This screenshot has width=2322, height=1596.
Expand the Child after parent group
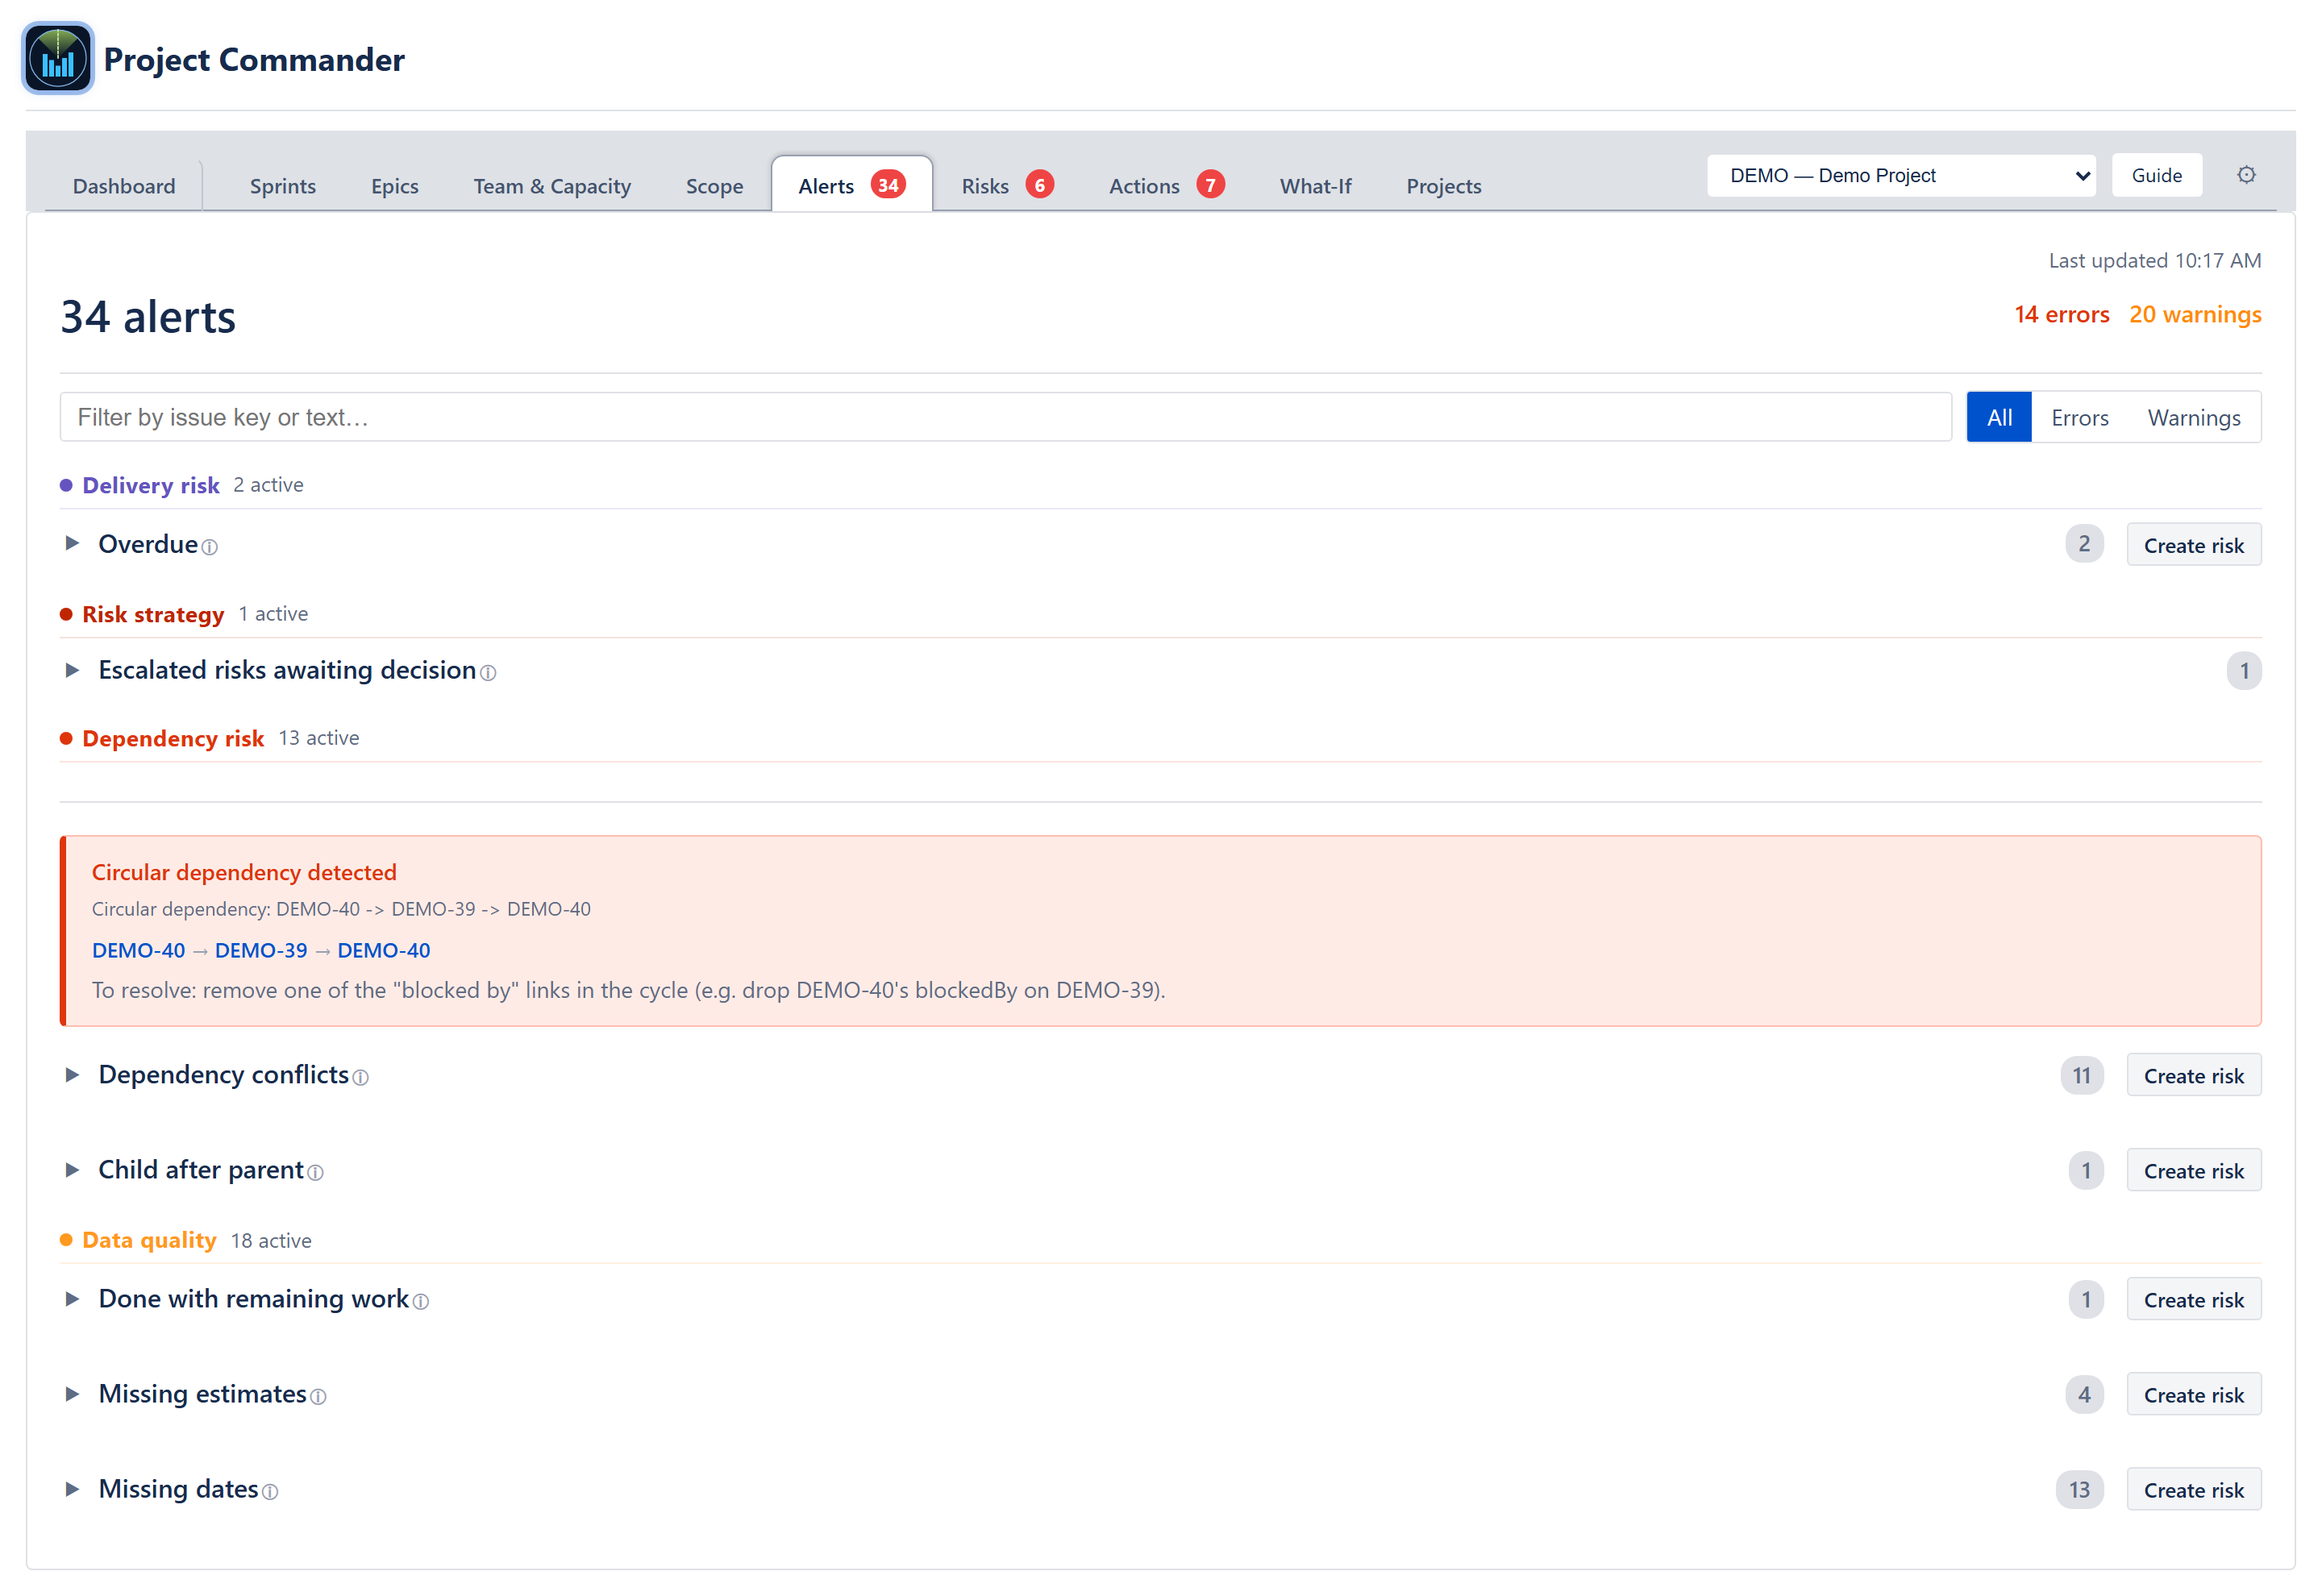coord(72,1169)
